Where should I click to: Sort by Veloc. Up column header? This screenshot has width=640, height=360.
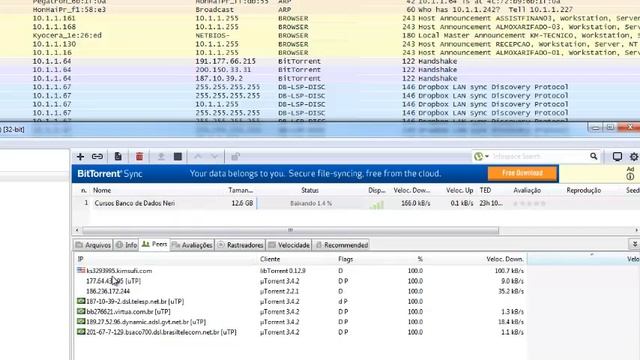(x=460, y=190)
